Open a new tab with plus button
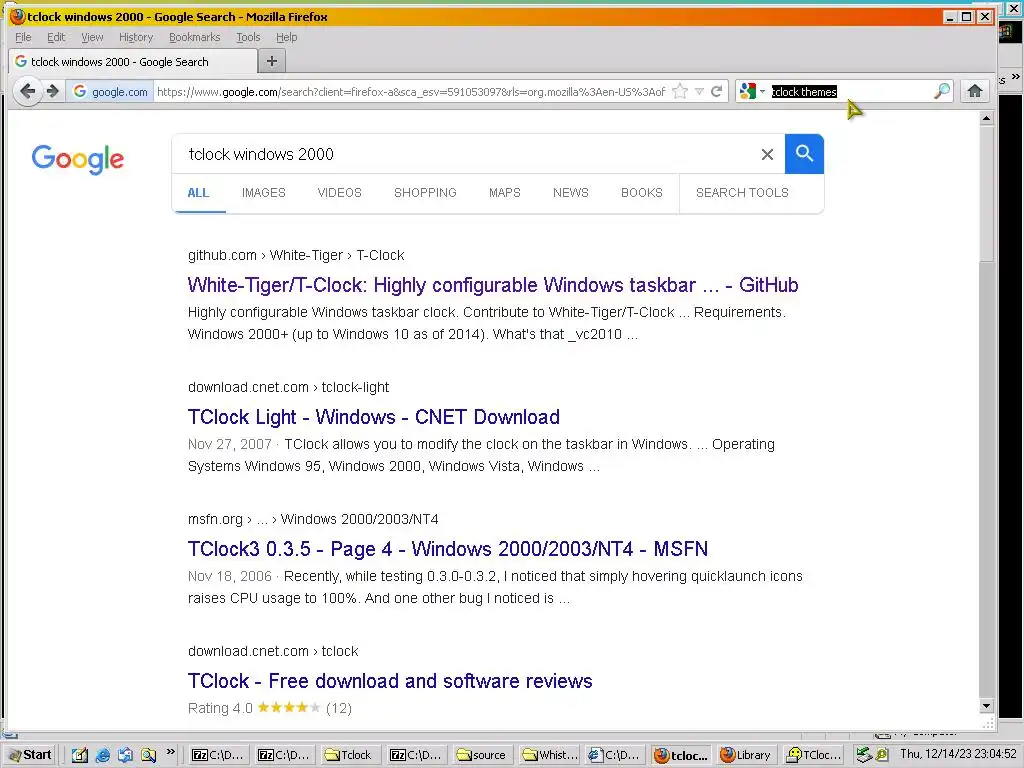This screenshot has width=1024, height=768. click(272, 61)
